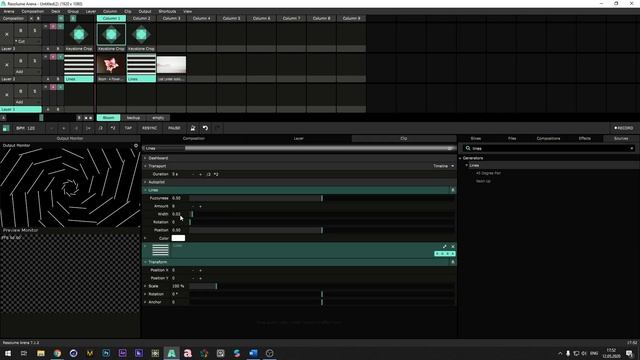The image size is (640, 360).
Task: Eject all clips in Layer 1 with X
Action: 7,95
